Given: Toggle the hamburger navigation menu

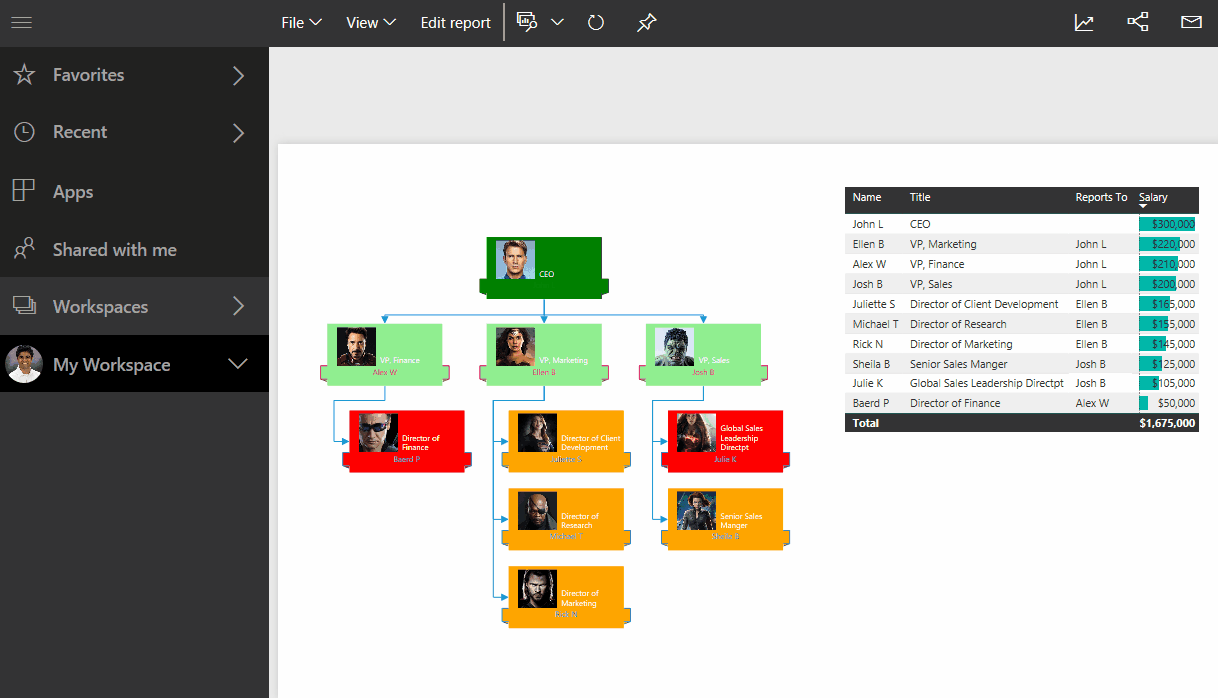Looking at the screenshot, I should click(21, 22).
